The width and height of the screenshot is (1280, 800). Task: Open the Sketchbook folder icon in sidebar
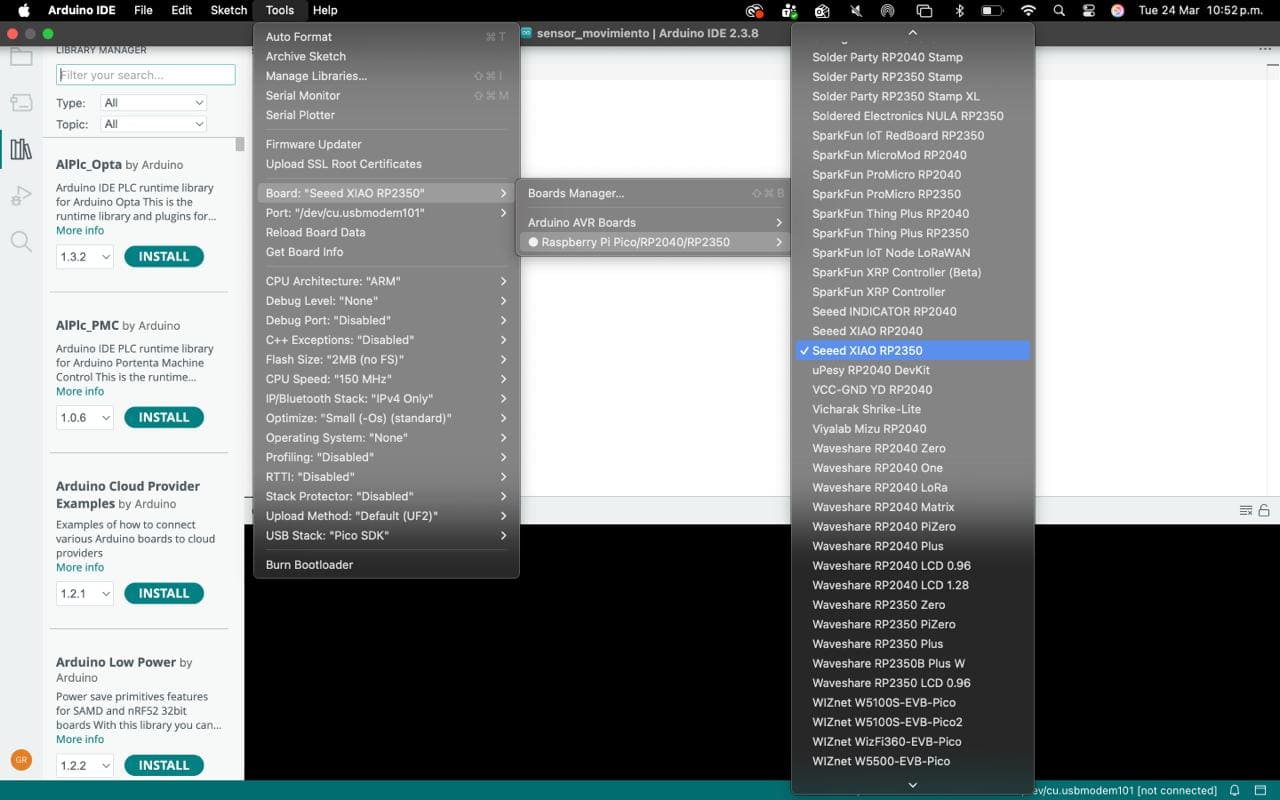[21, 56]
